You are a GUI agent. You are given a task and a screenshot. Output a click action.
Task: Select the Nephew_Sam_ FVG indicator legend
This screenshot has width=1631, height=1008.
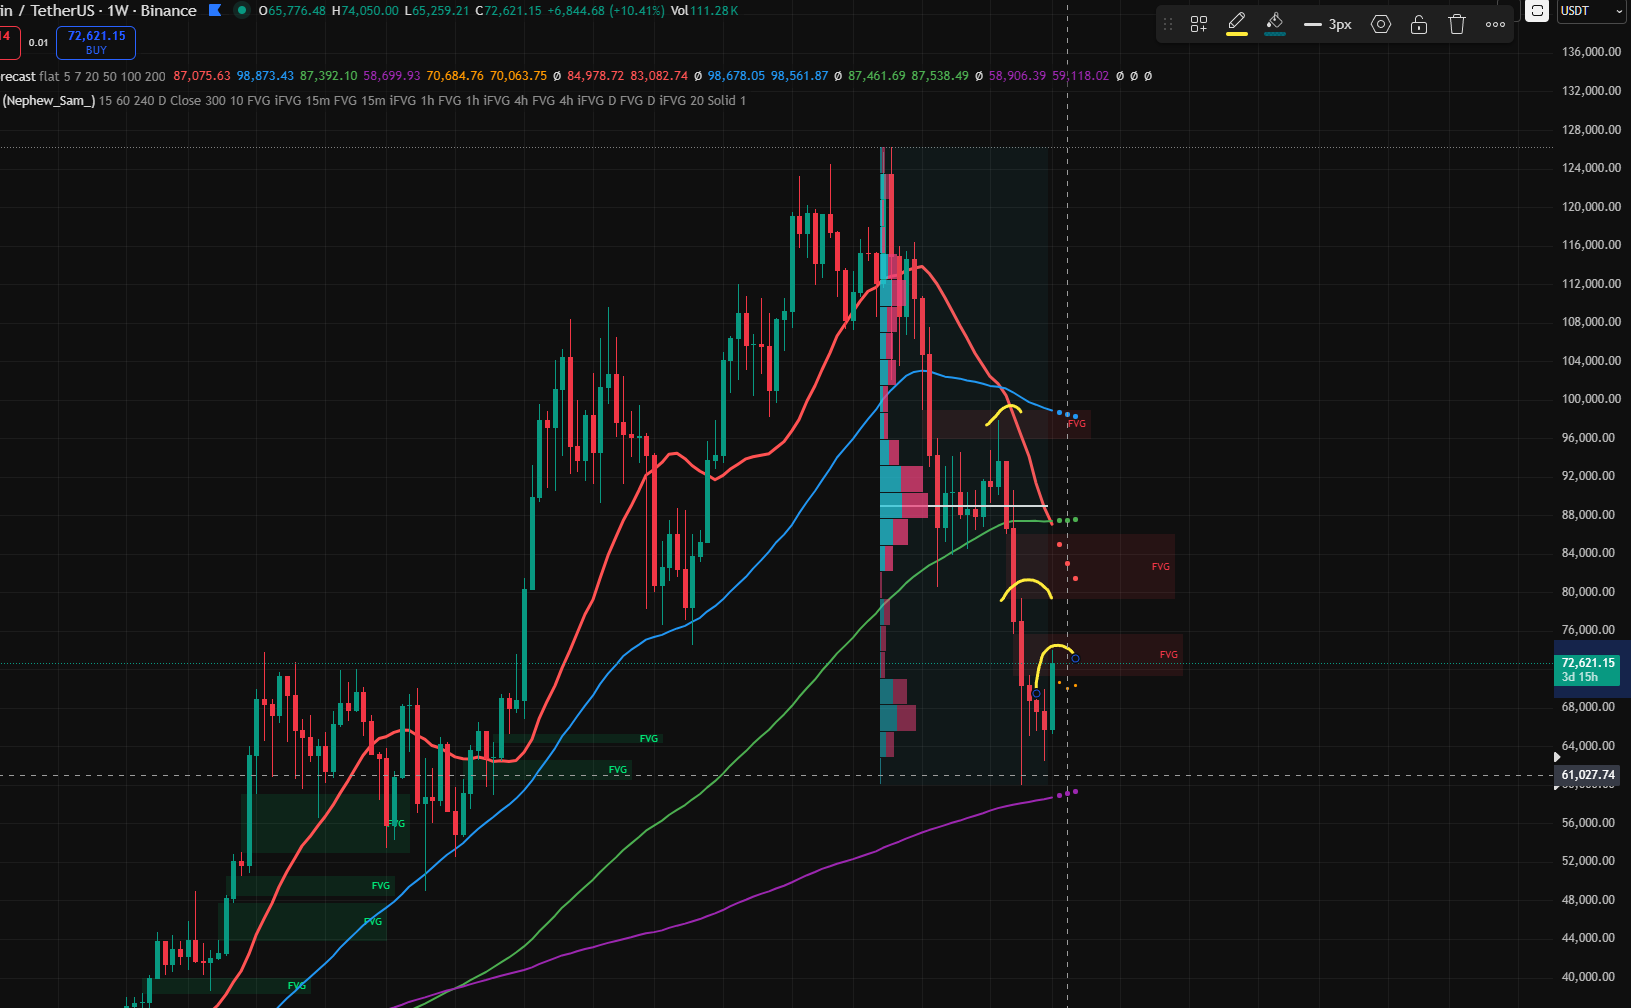(49, 101)
